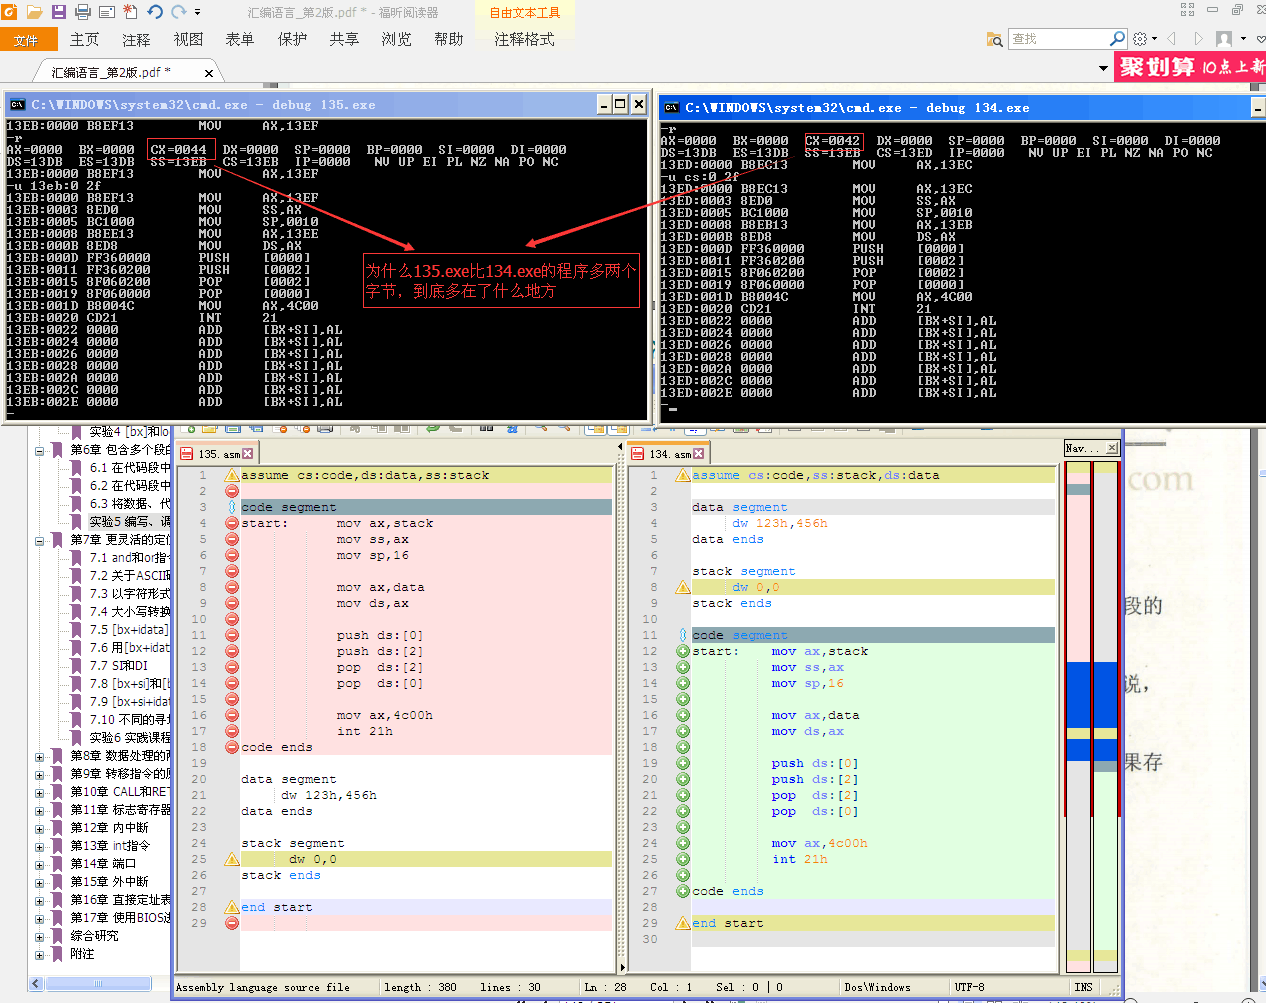The height and width of the screenshot is (1003, 1266).
Task: Click the magnifier search icon in 查找 box
Action: pos(1118,39)
